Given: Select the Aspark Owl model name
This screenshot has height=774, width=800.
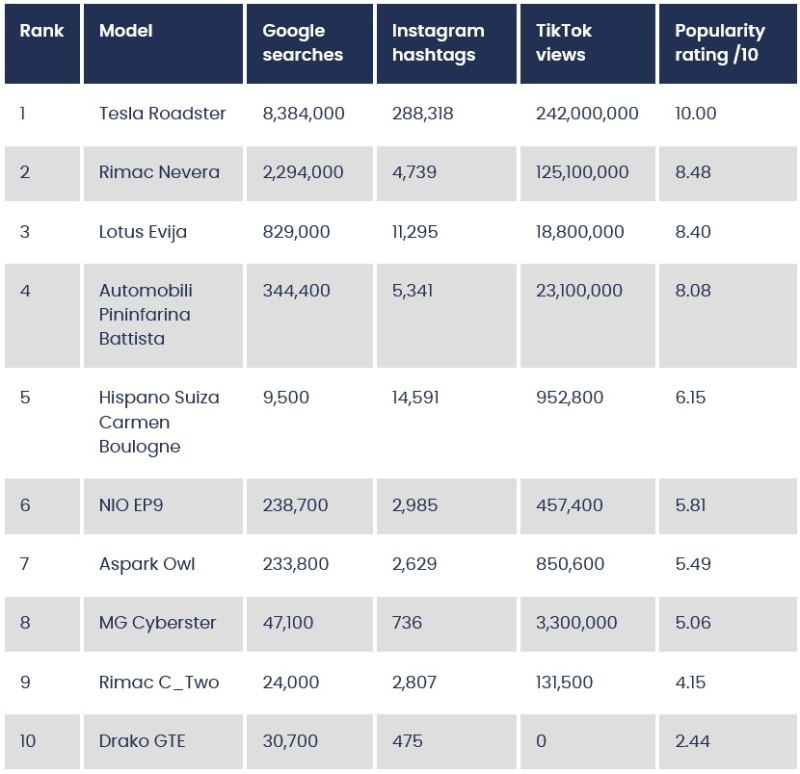Looking at the screenshot, I should pyautogui.click(x=147, y=564).
